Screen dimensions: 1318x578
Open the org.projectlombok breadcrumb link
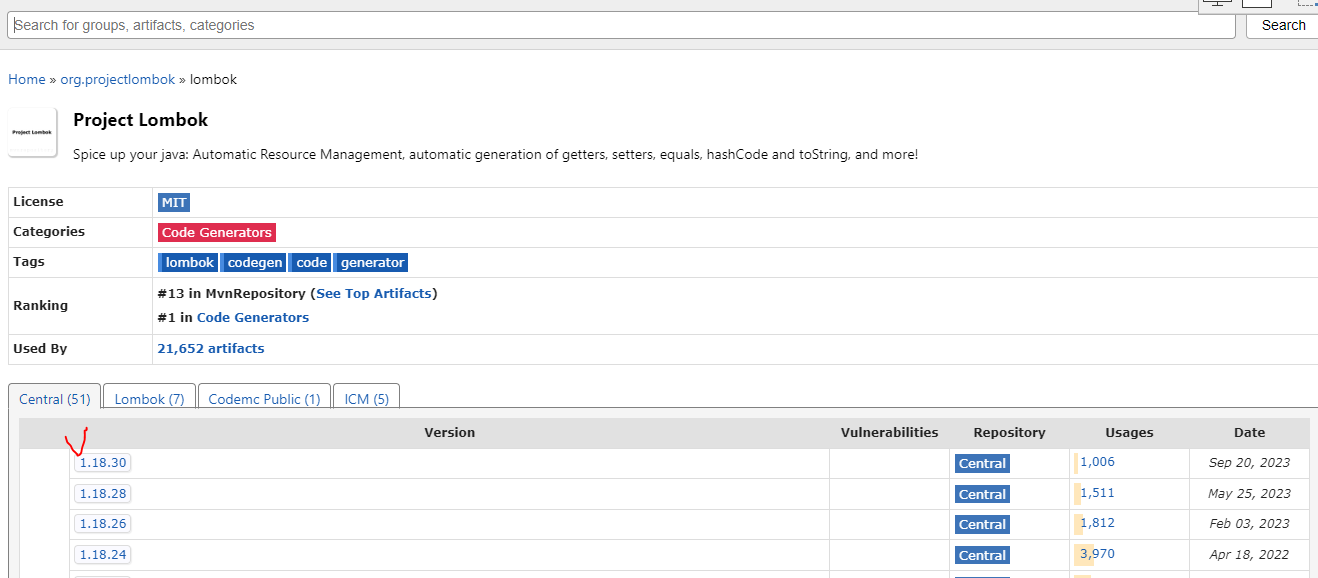[x=117, y=79]
